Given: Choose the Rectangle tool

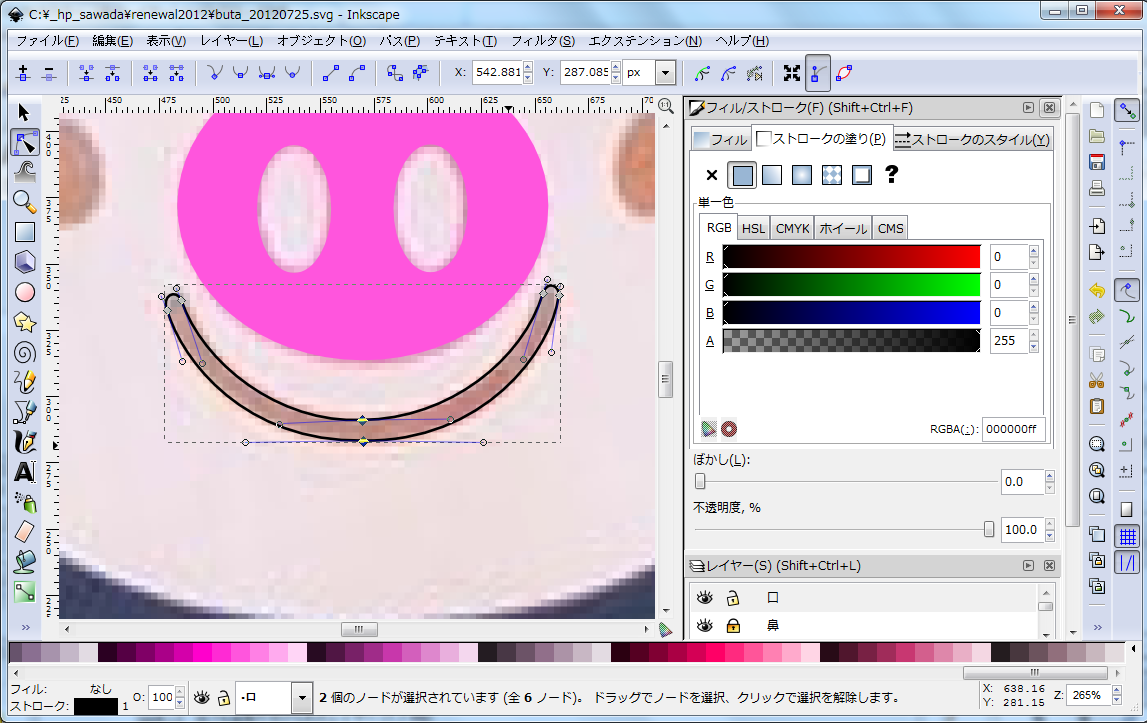Looking at the screenshot, I should pos(24,232).
